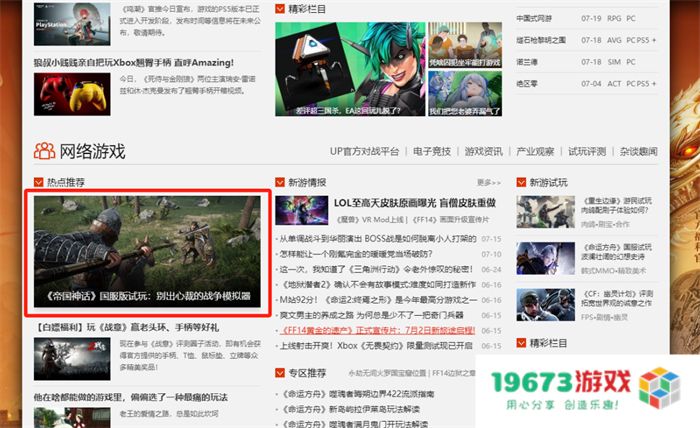The height and width of the screenshot is (428, 700).
Task: Click the LOL skin headline thumbnail
Action: point(302,210)
